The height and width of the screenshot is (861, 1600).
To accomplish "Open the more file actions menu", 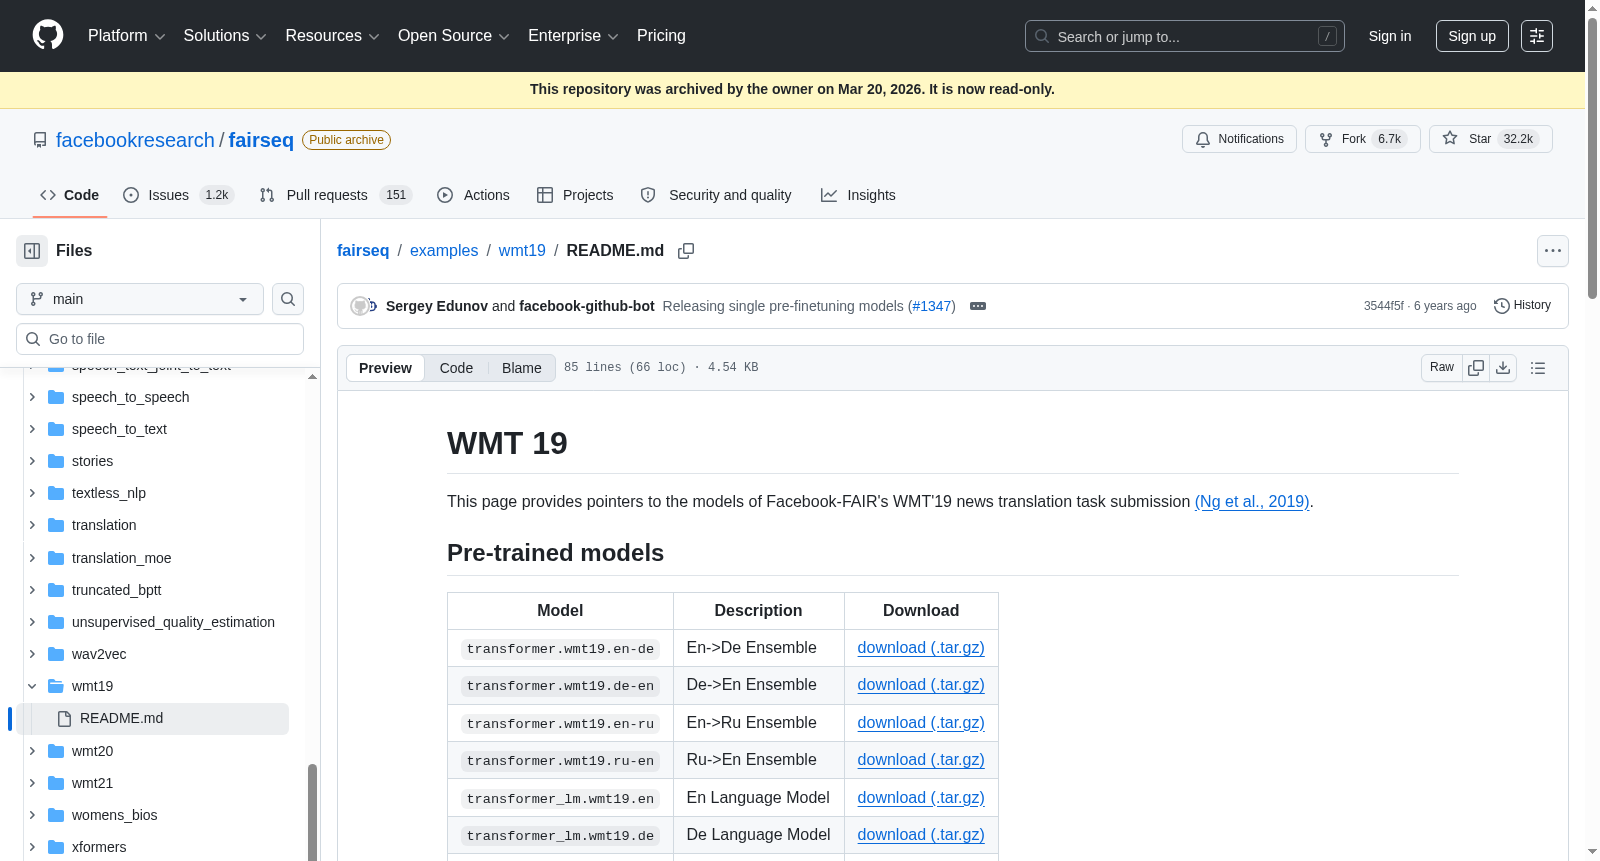I will pyautogui.click(x=1553, y=251).
